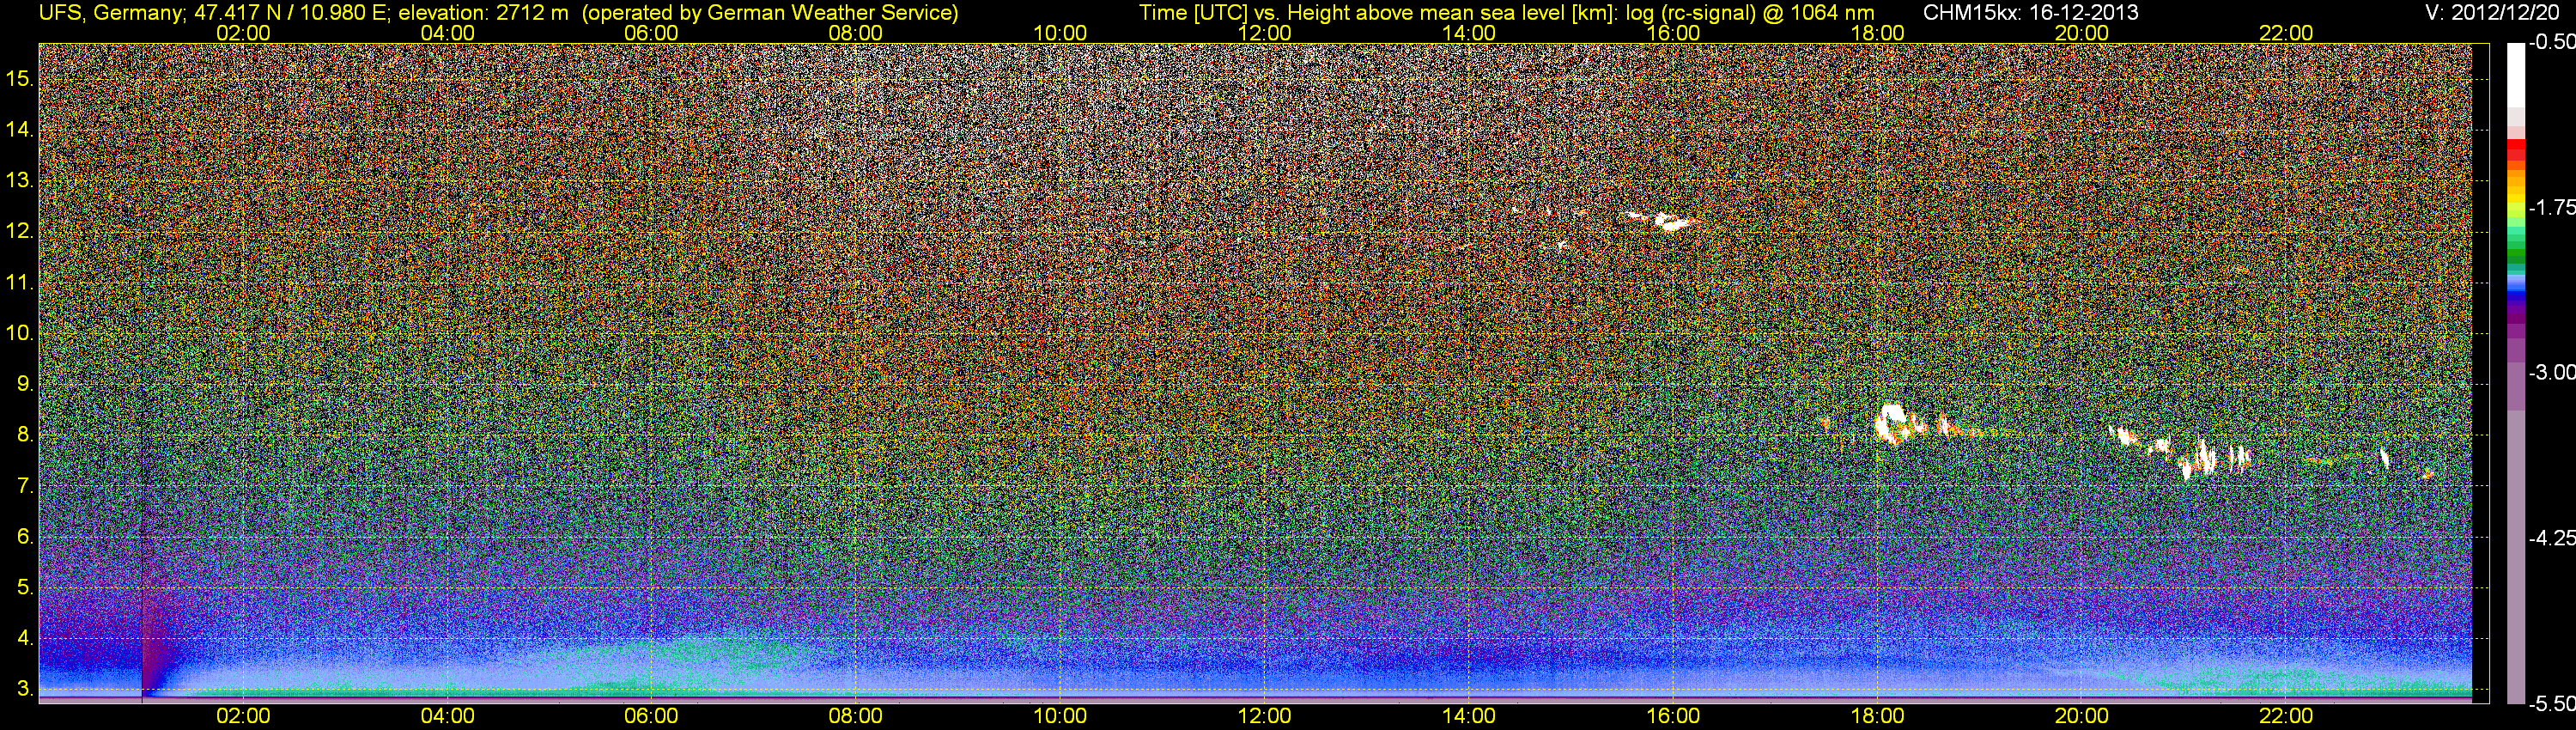Click the '08:00' label on the top time axis
2576x730 pixels.
coord(856,33)
